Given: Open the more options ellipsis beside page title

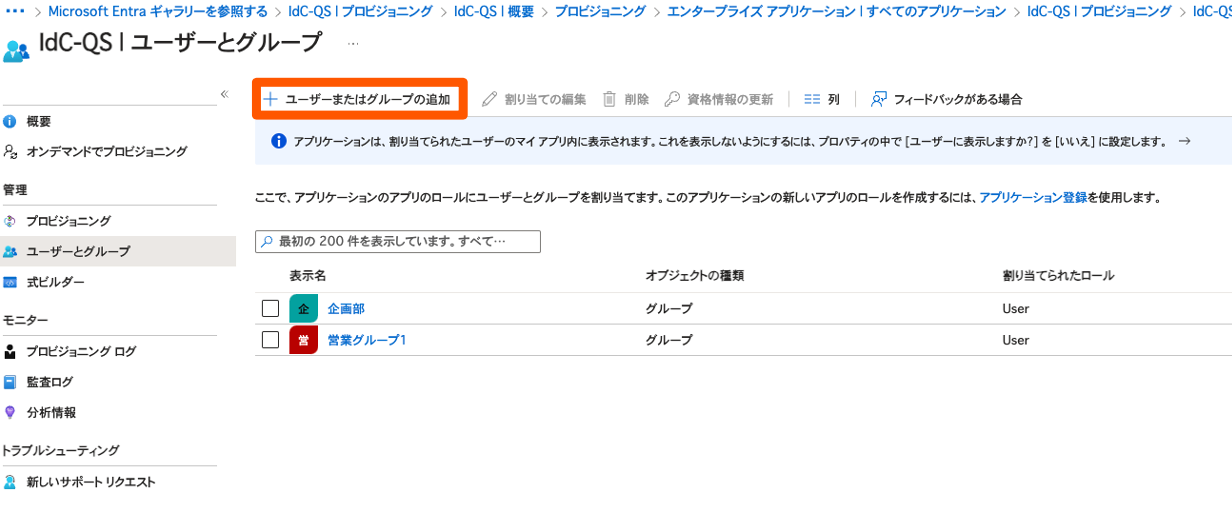Looking at the screenshot, I should [x=354, y=44].
